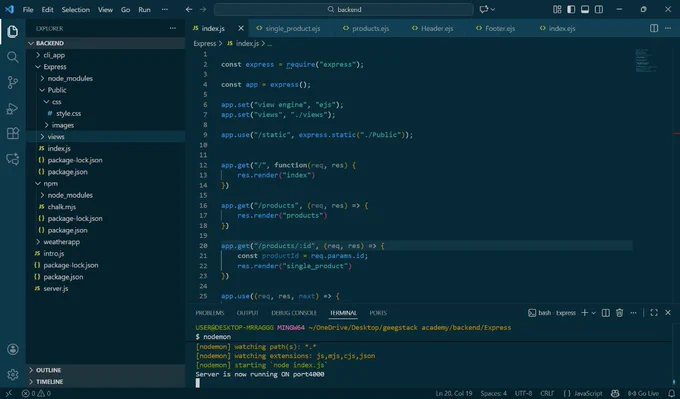680x399 pixels.
Task: Open new terminal launch profile dropdown
Action: coord(594,313)
